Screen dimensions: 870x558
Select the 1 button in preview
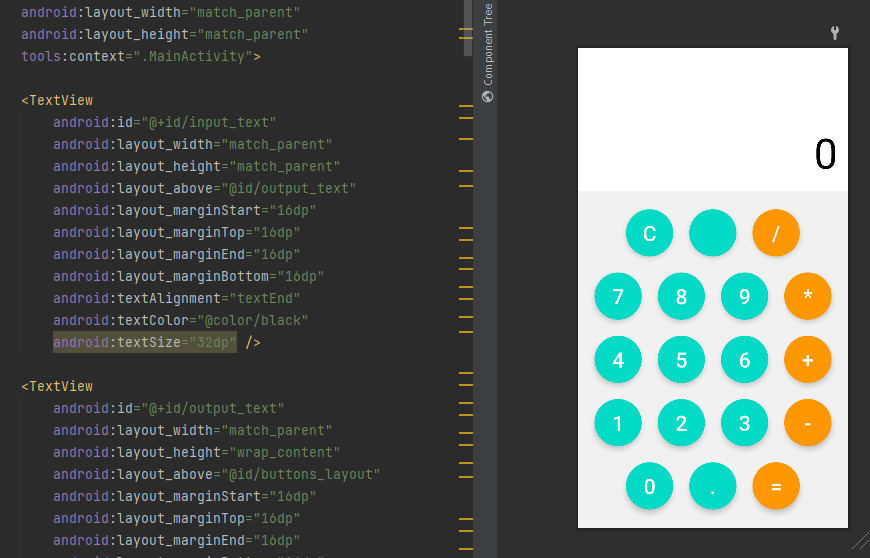coord(618,423)
